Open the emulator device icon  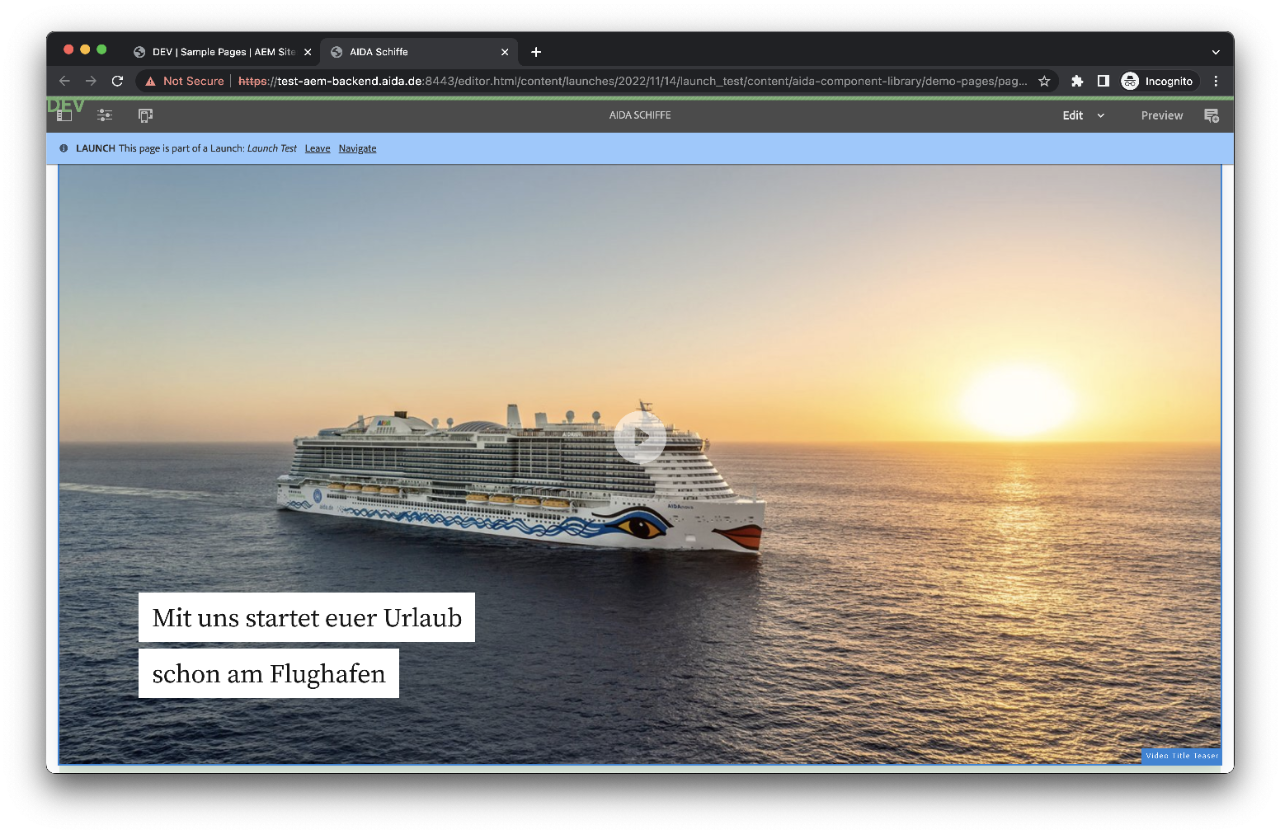(x=145, y=116)
